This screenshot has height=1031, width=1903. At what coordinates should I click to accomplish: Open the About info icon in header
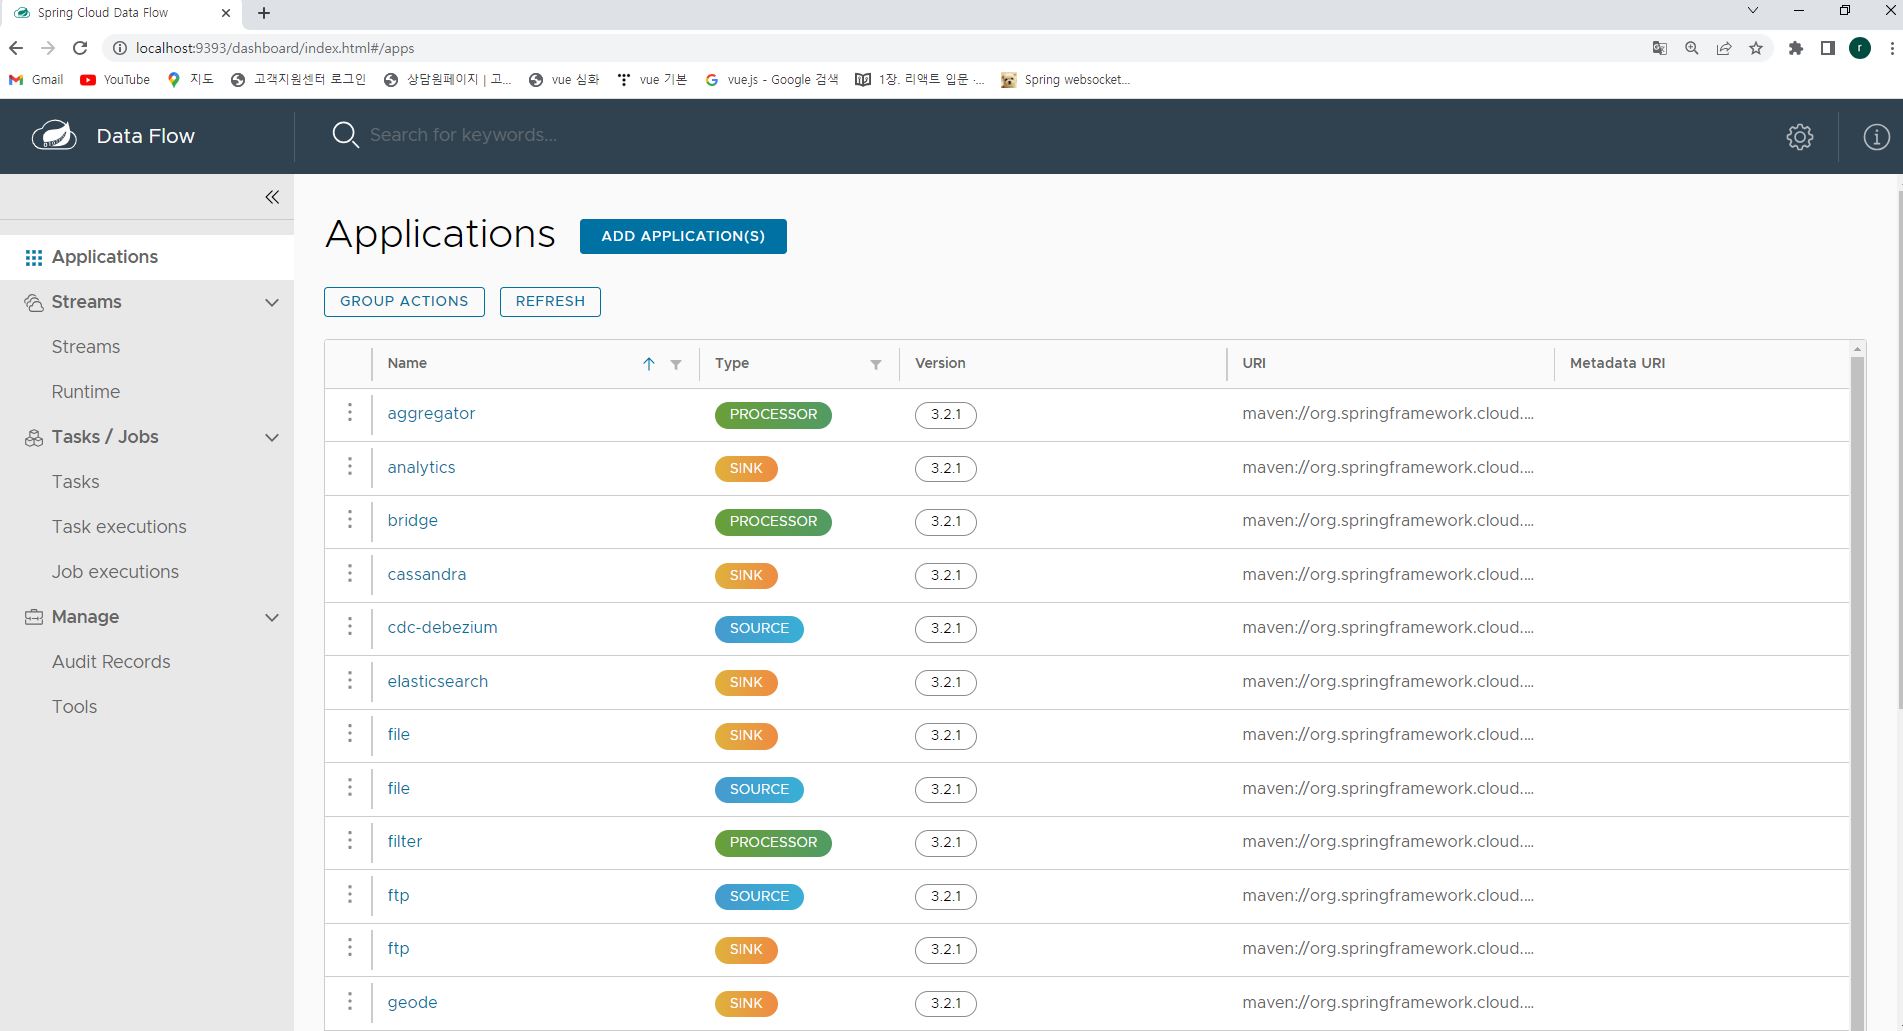[1876, 137]
